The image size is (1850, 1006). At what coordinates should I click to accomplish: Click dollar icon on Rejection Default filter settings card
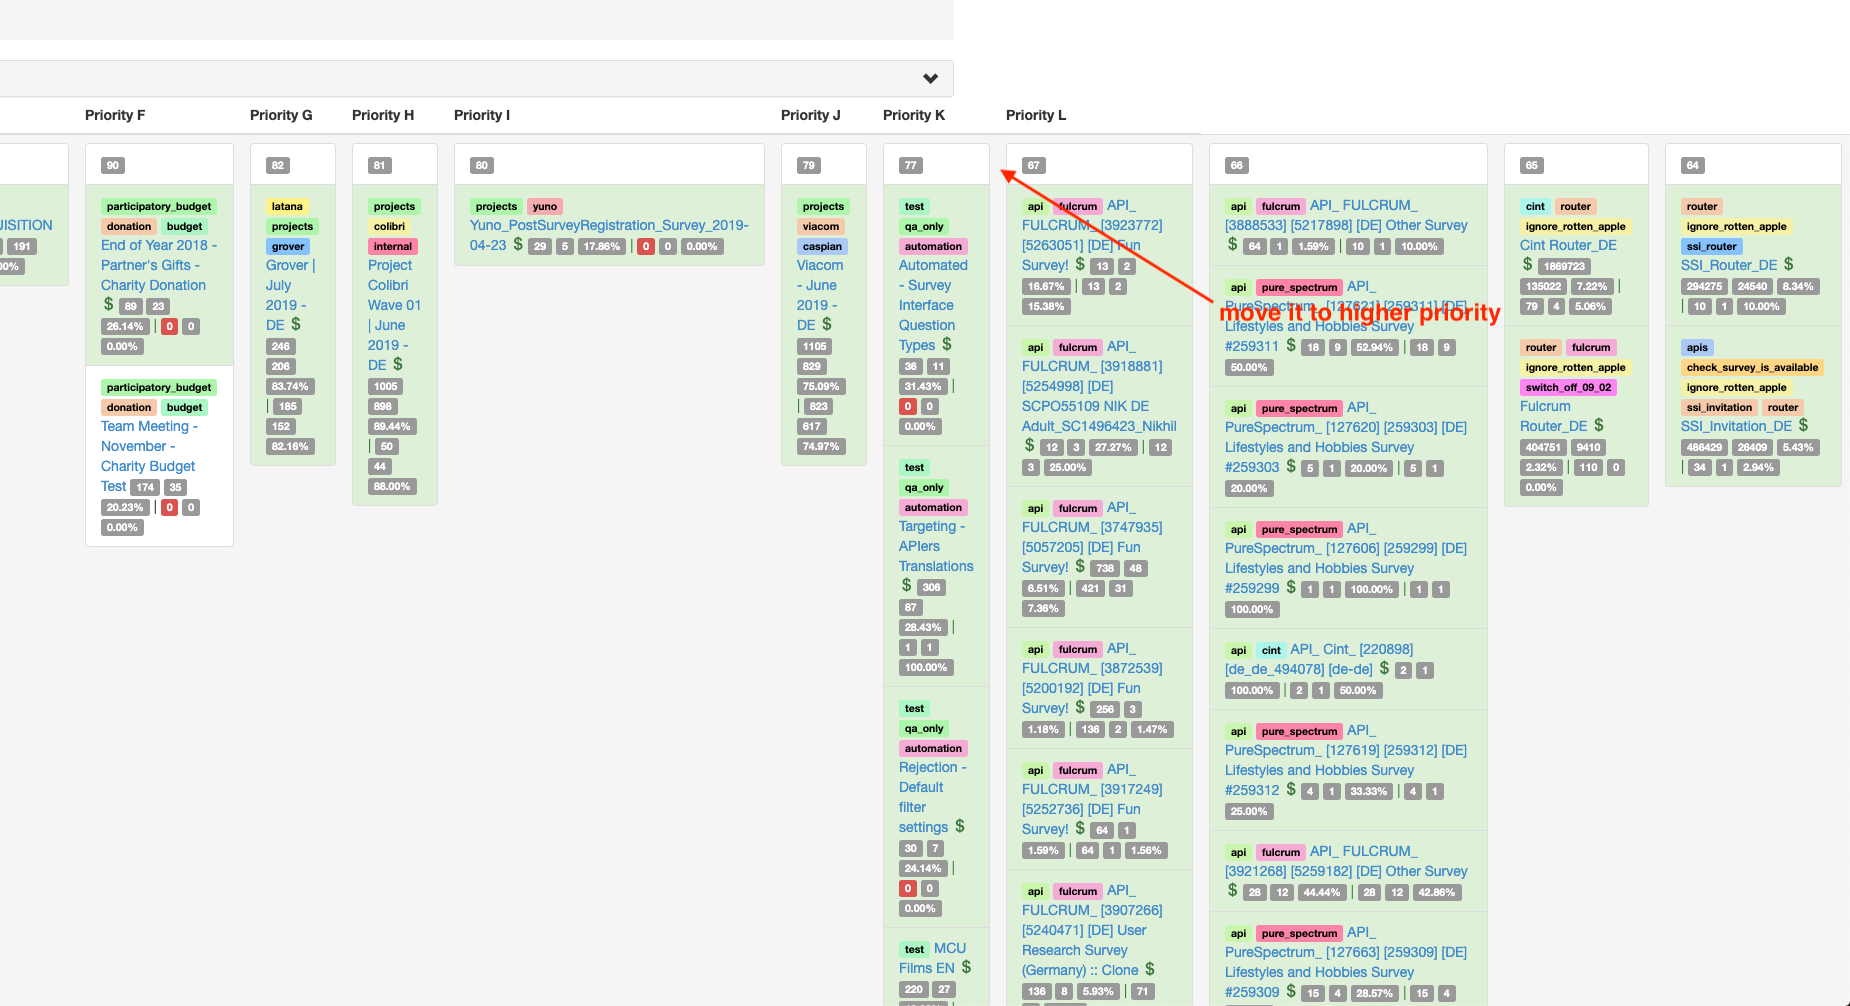click(x=960, y=826)
